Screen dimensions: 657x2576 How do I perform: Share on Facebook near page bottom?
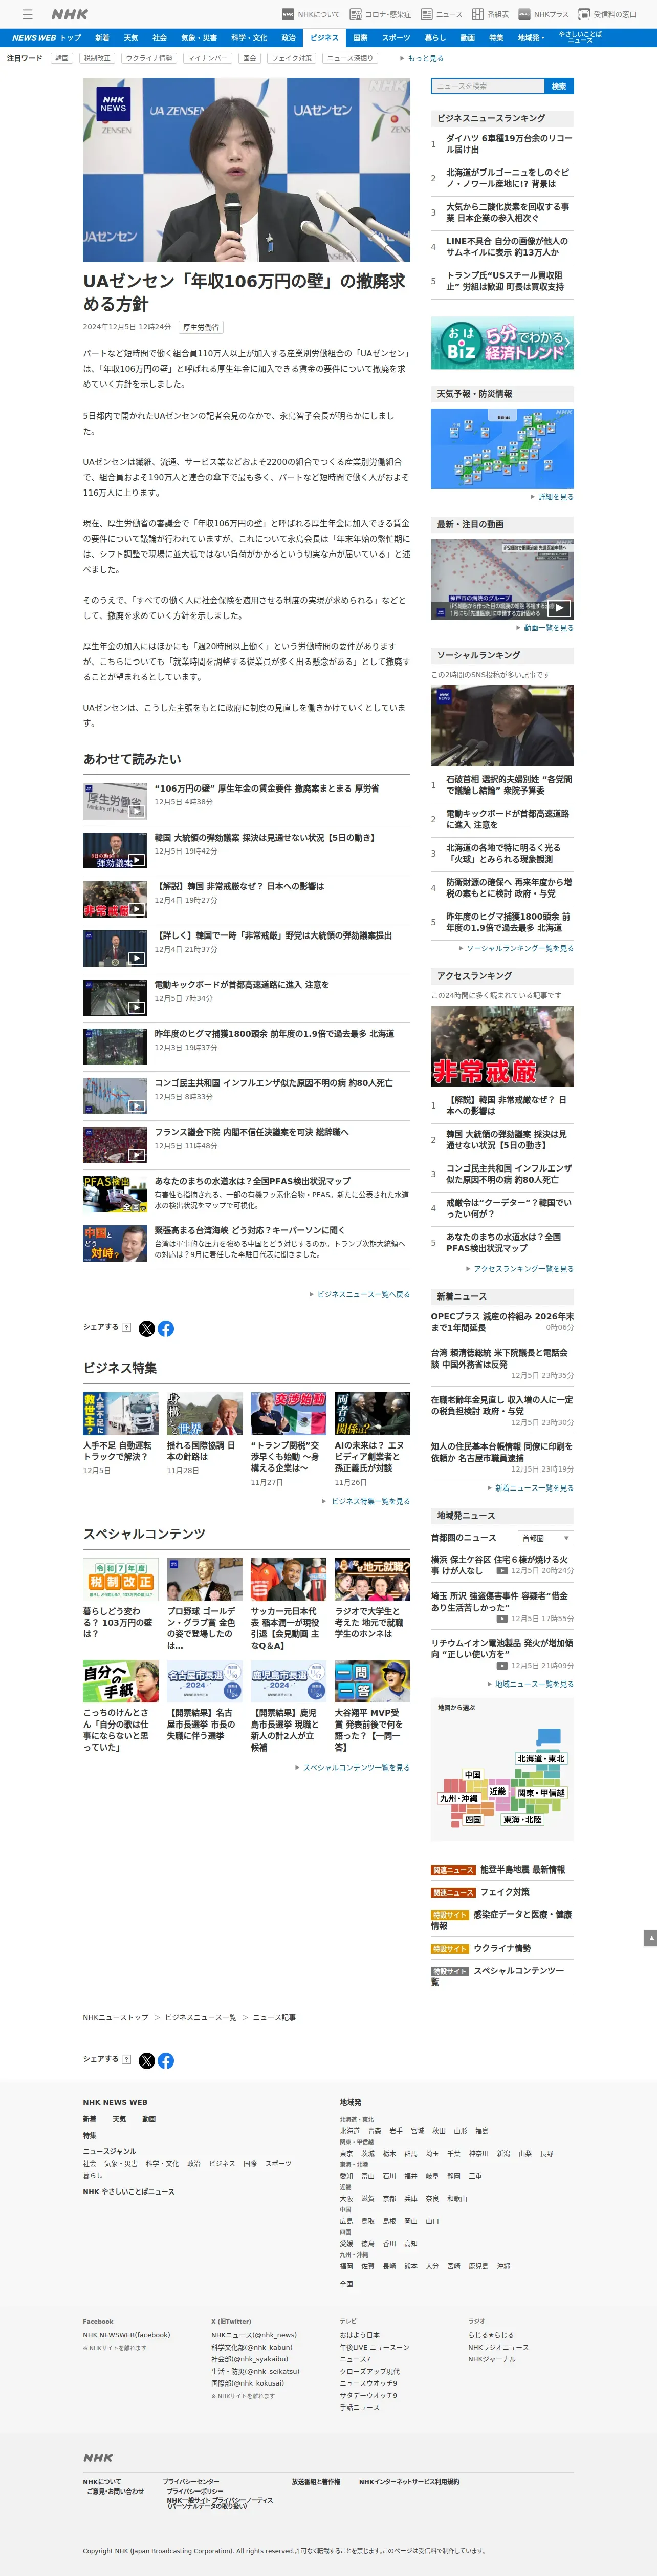pos(166,2060)
